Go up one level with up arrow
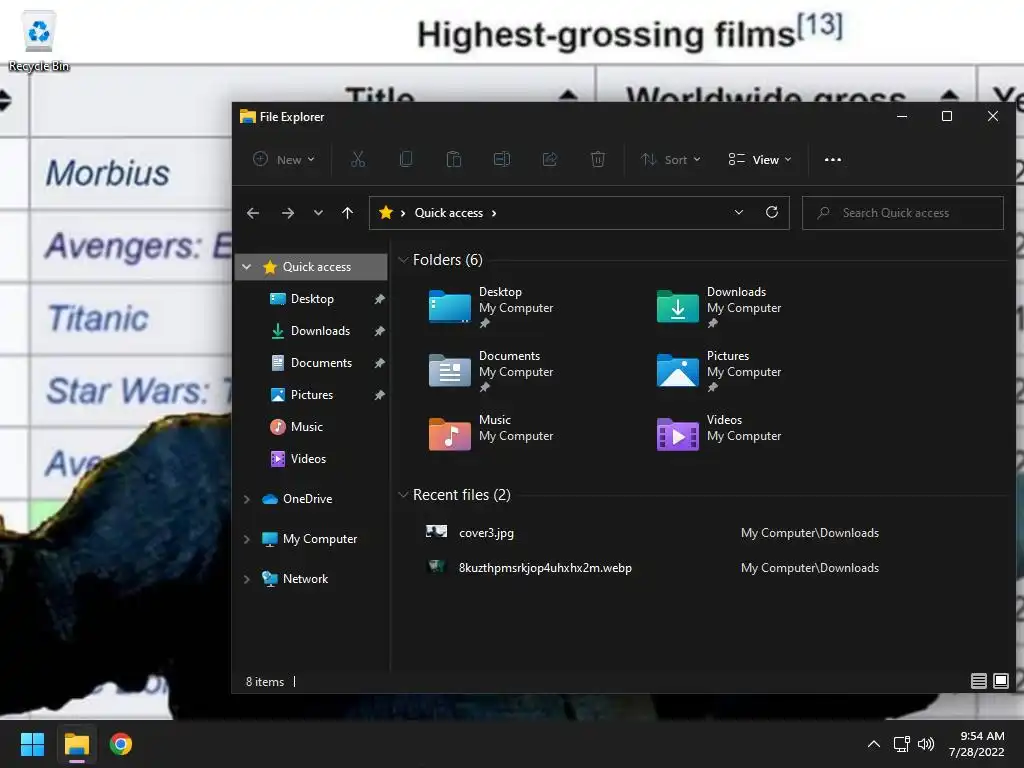 click(x=347, y=213)
